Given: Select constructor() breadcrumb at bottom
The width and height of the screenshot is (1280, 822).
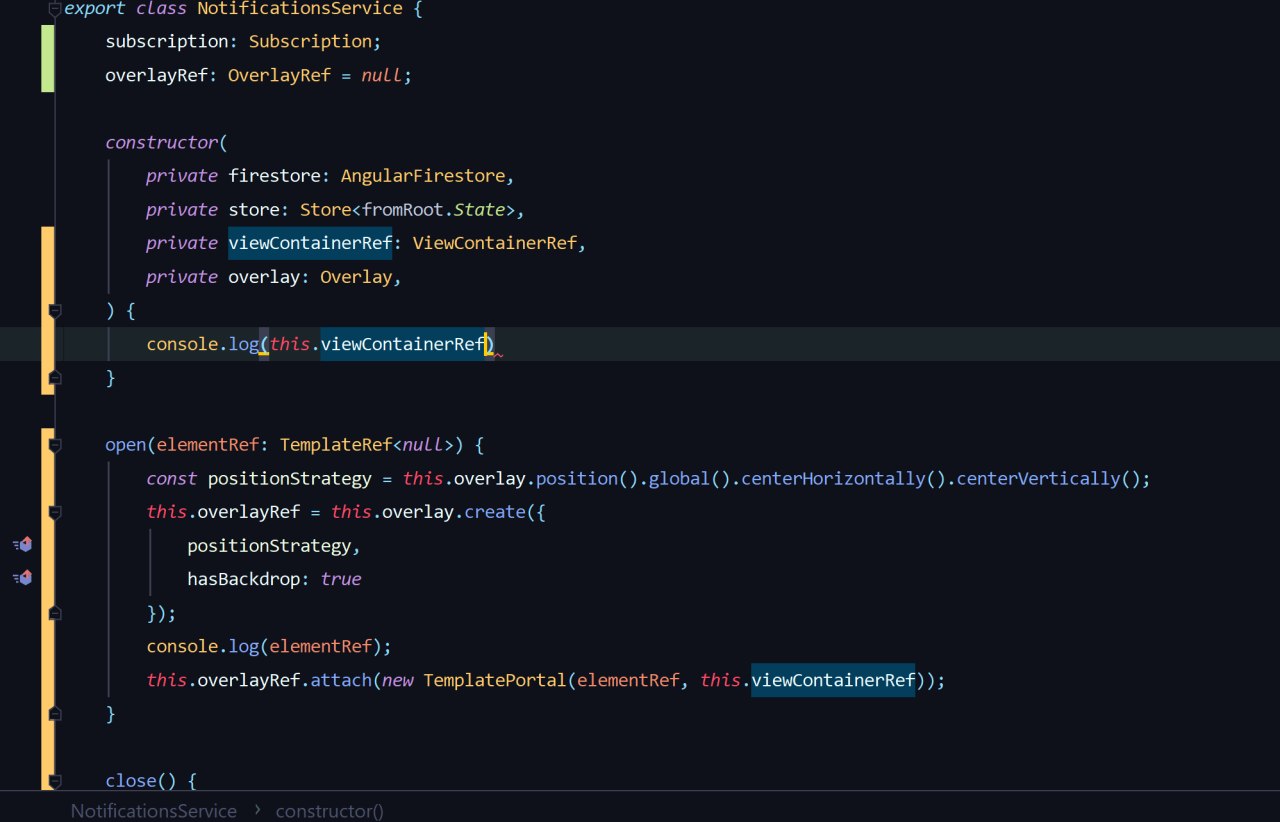Looking at the screenshot, I should click(x=329, y=811).
